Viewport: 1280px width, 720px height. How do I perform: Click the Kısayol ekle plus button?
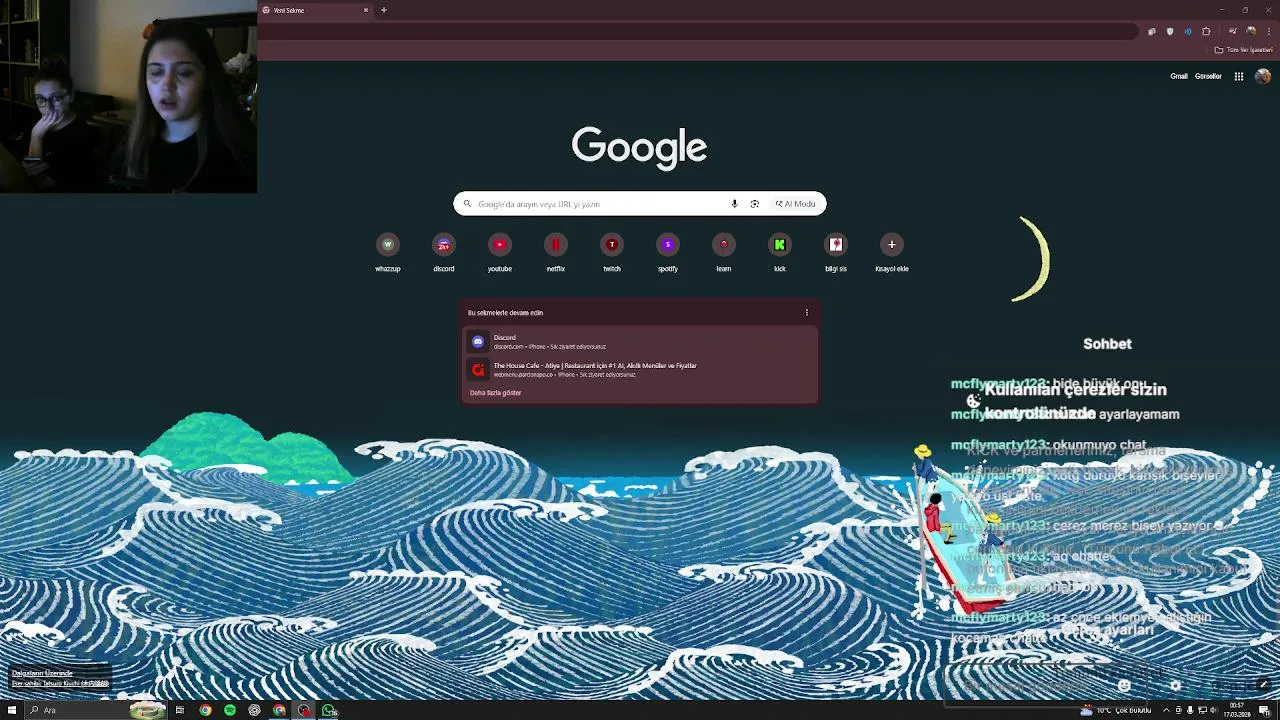pyautogui.click(x=891, y=245)
